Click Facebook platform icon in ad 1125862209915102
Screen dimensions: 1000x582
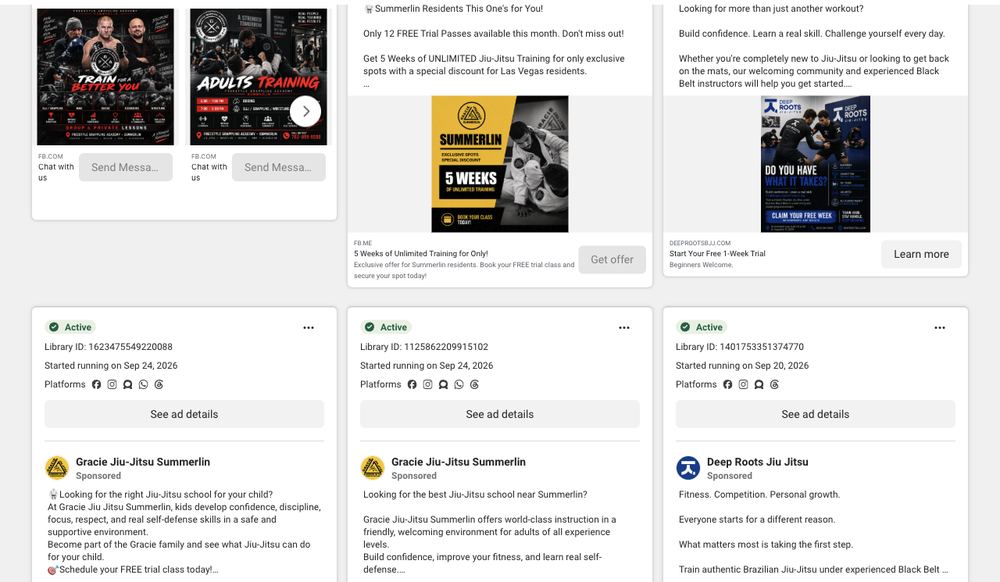coord(412,384)
